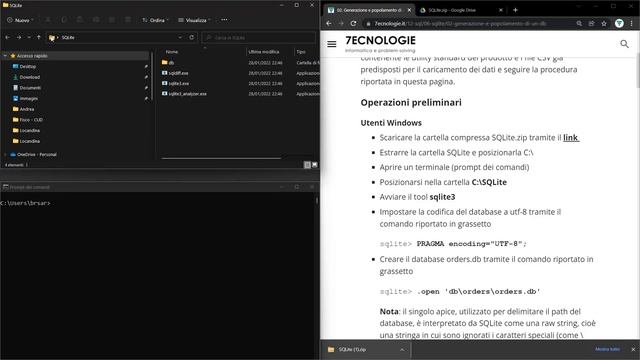The width and height of the screenshot is (640, 360).
Task: Open a new browser tab
Action: tap(515, 10)
